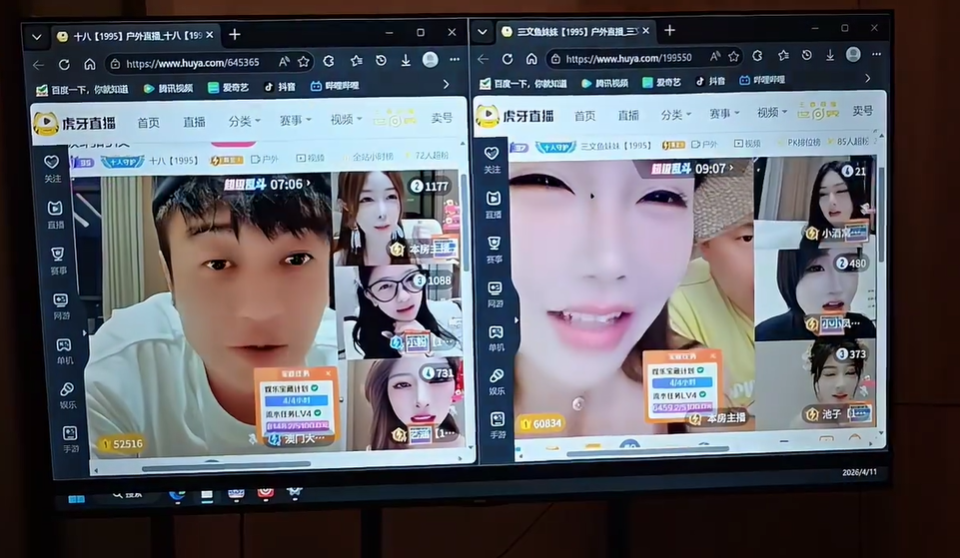Close task popup in right stream
Viewport: 960px width, 558px height.
tap(712, 356)
